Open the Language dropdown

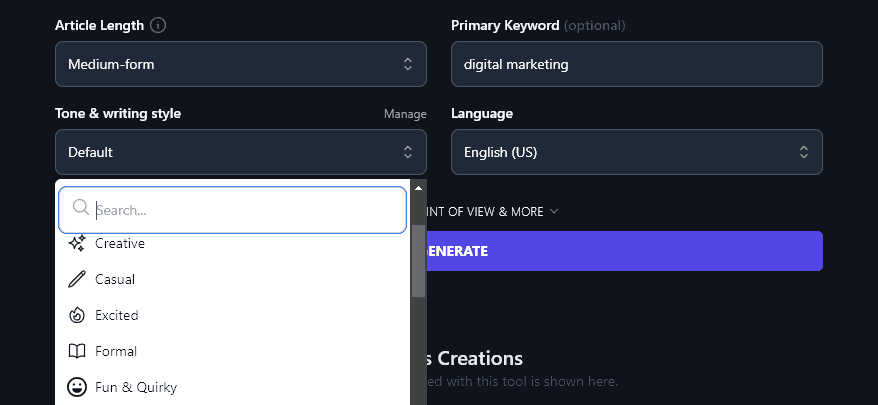[636, 152]
